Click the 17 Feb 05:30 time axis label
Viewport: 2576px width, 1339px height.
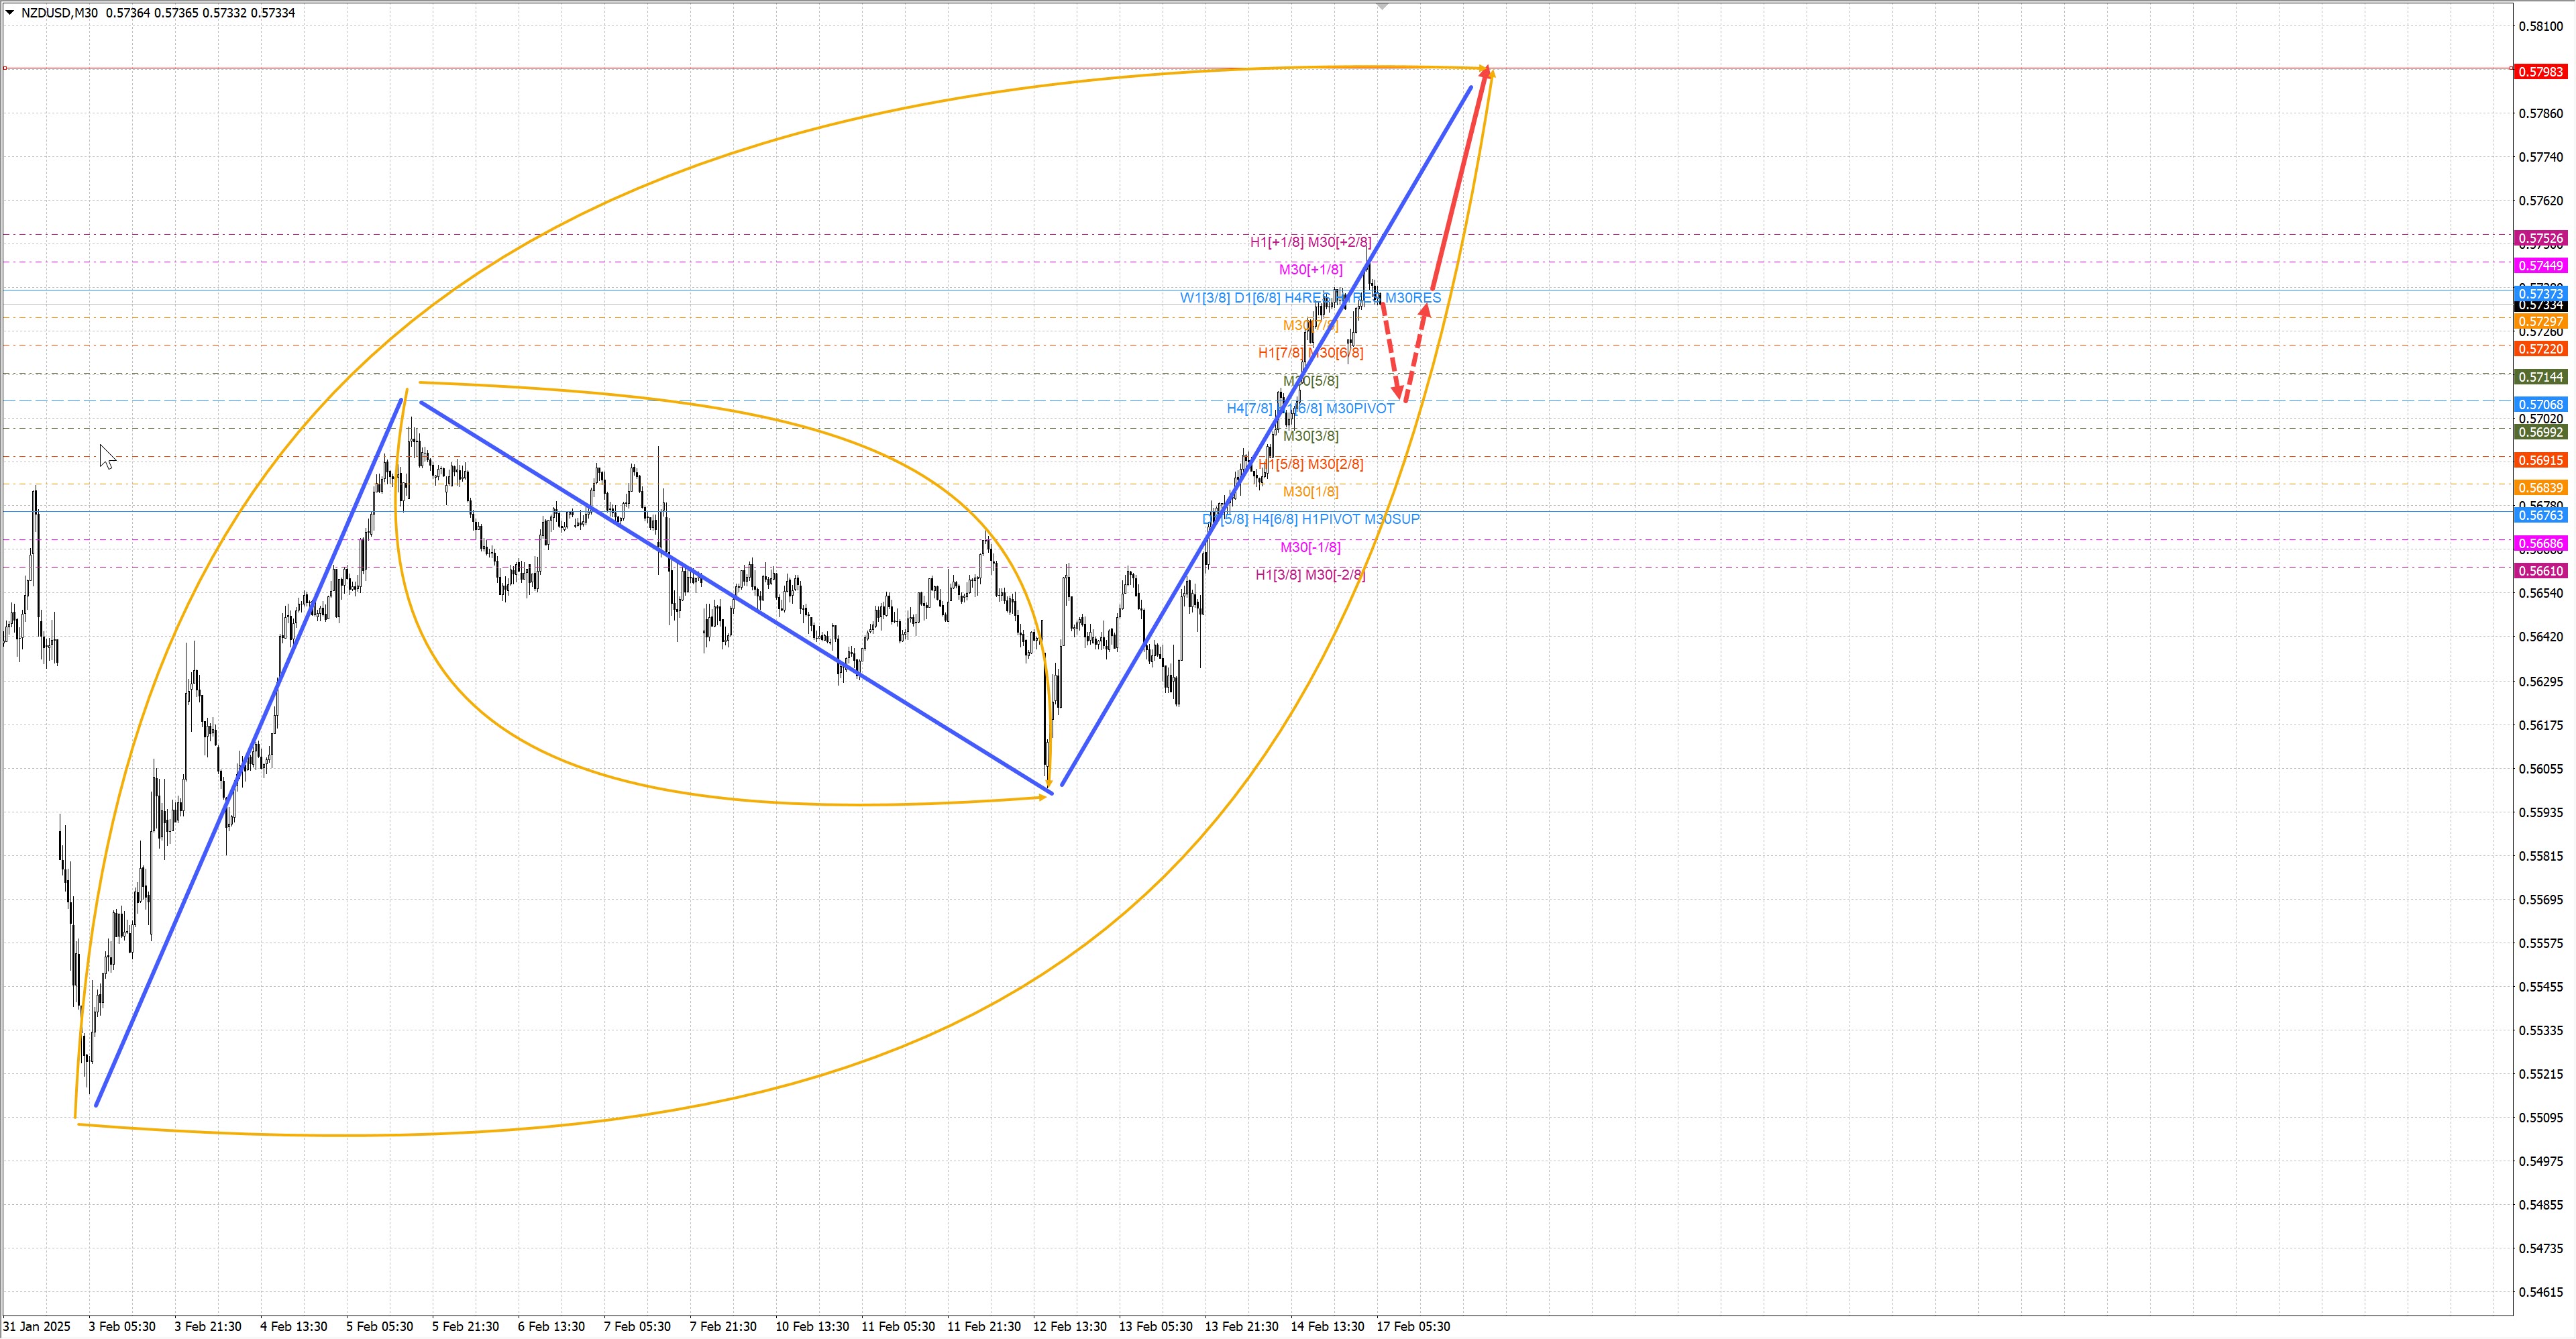(x=1412, y=1327)
